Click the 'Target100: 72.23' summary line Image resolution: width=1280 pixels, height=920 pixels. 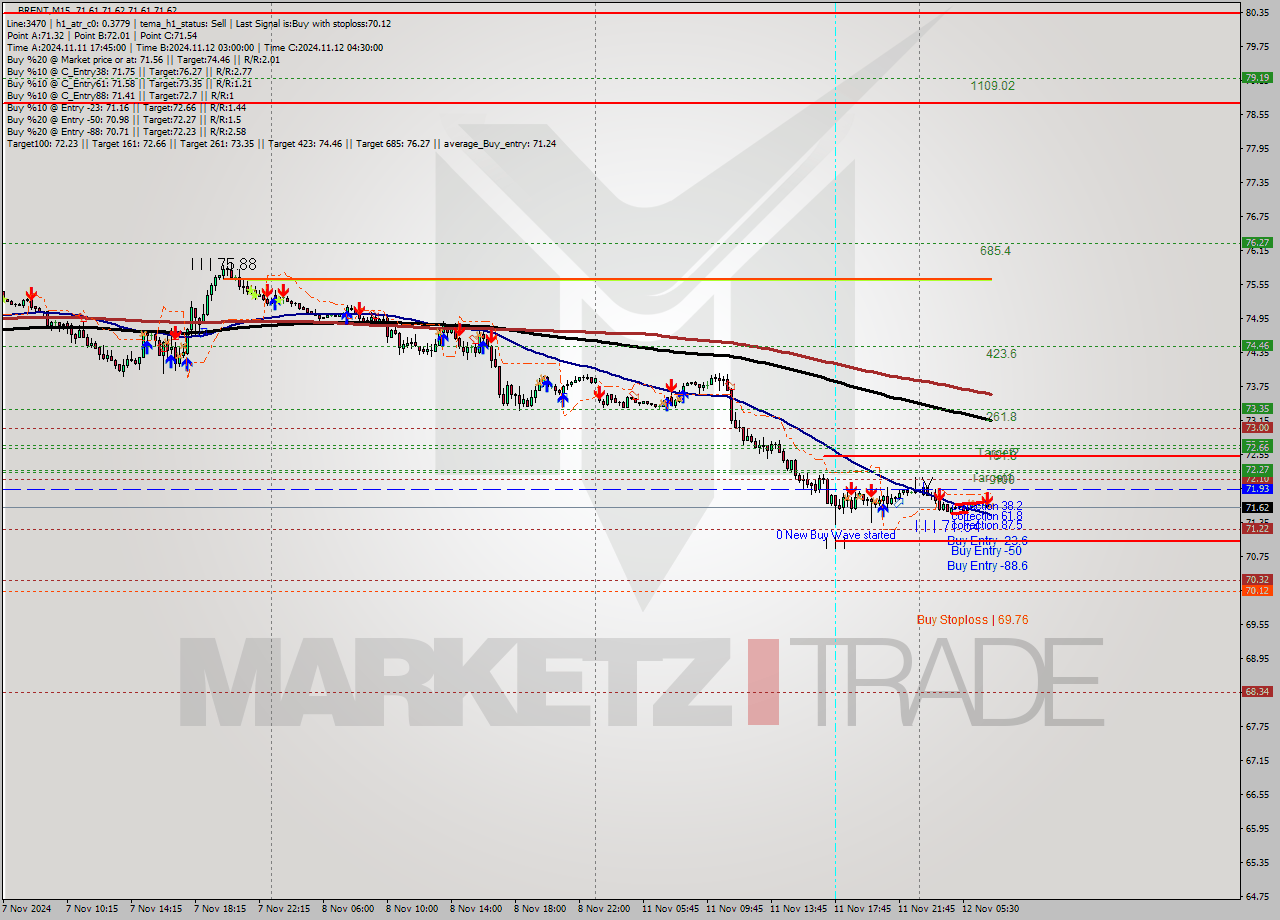[281, 143]
